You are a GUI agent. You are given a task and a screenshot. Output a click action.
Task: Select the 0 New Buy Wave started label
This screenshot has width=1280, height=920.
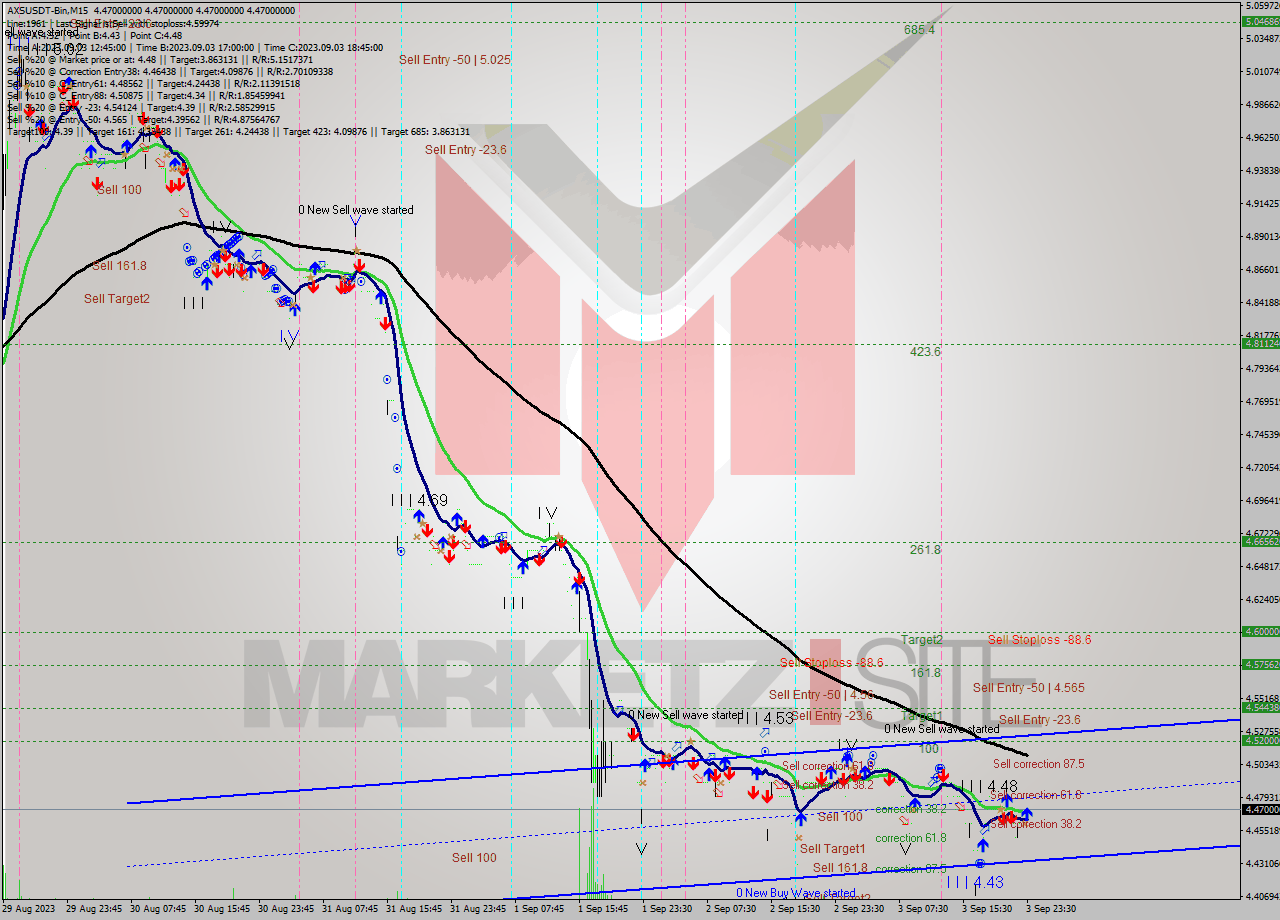[x=795, y=893]
